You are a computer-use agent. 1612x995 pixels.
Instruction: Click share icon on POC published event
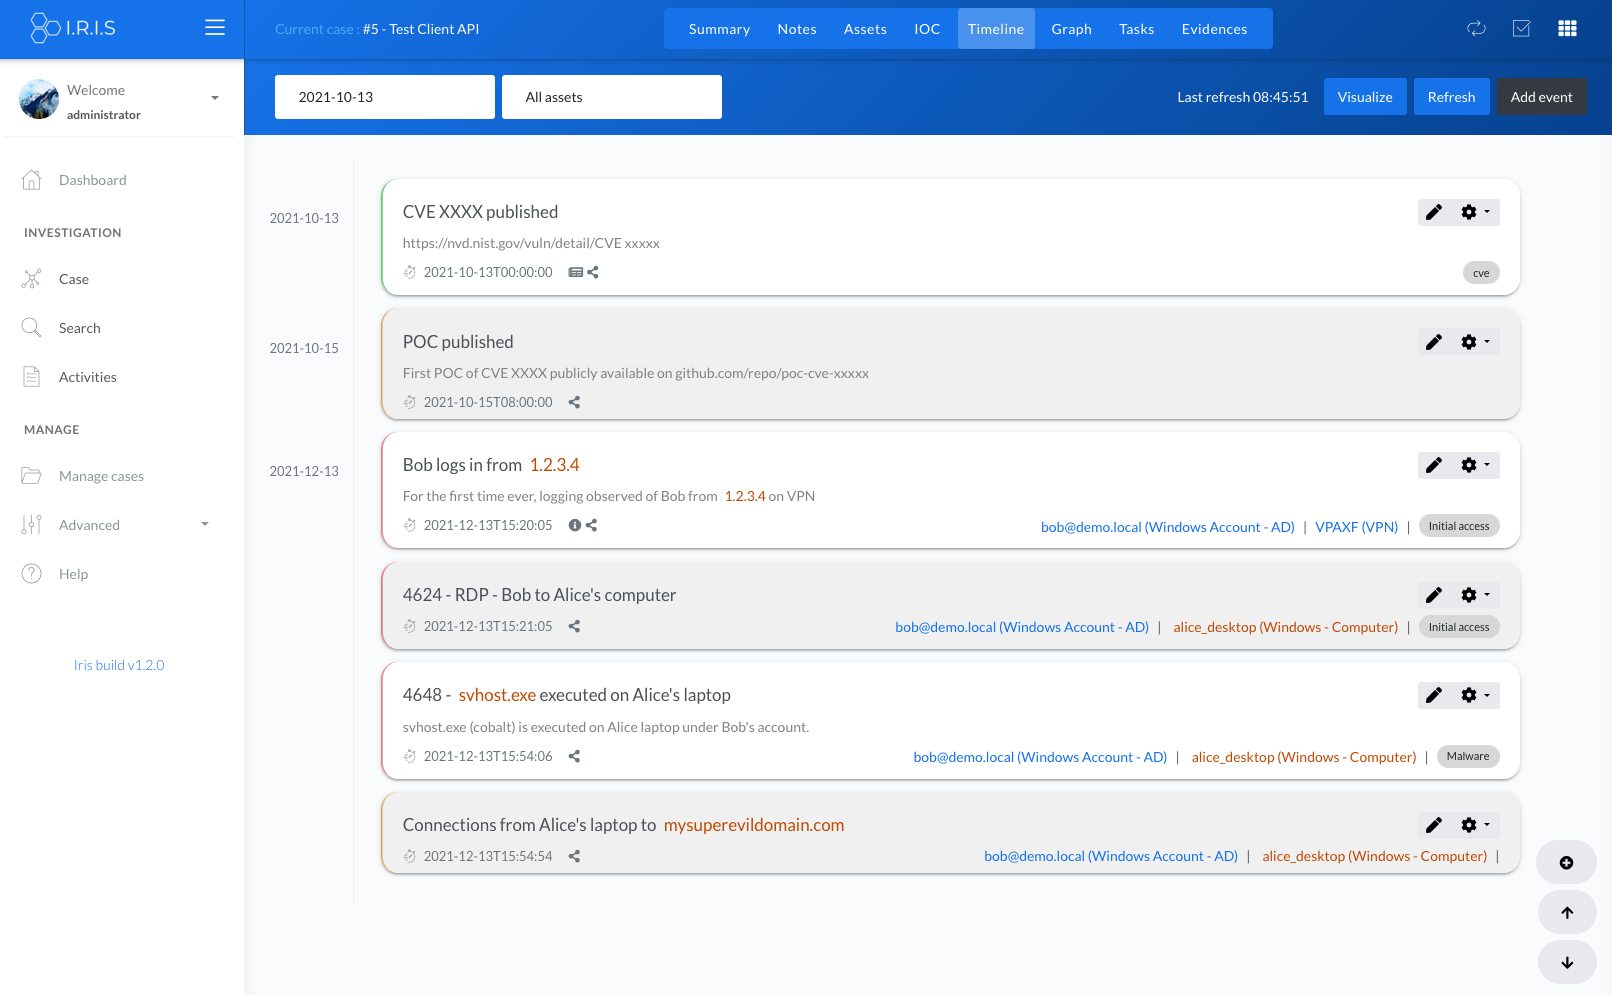coord(574,402)
